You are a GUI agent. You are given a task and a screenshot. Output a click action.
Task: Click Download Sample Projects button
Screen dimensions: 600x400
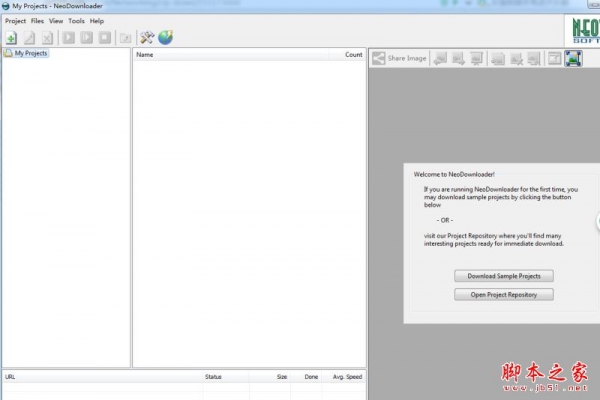504,276
